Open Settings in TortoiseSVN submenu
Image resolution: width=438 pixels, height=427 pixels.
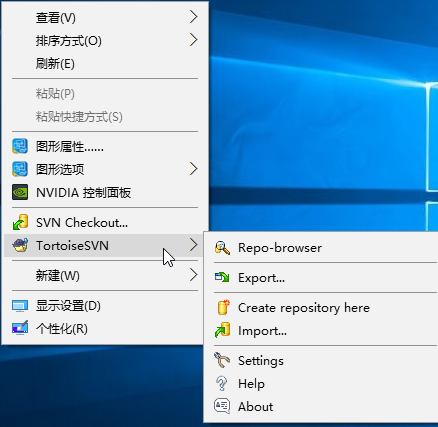pyautogui.click(x=322, y=360)
